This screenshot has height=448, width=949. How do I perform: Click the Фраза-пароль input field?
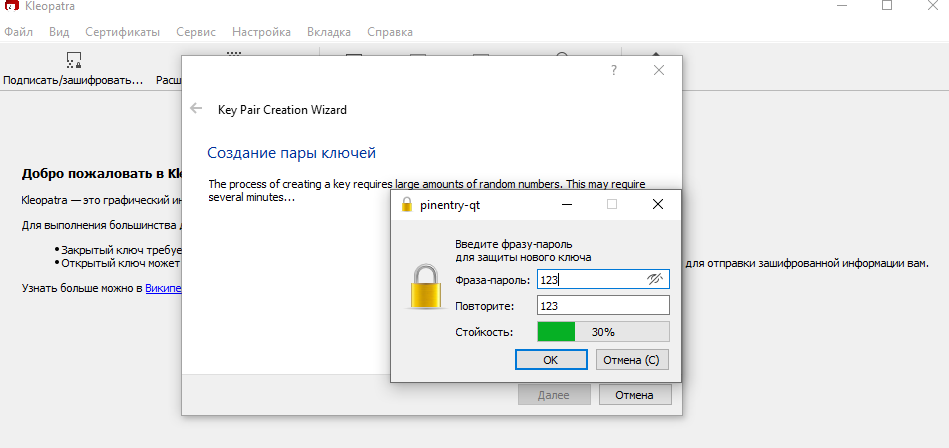603,279
